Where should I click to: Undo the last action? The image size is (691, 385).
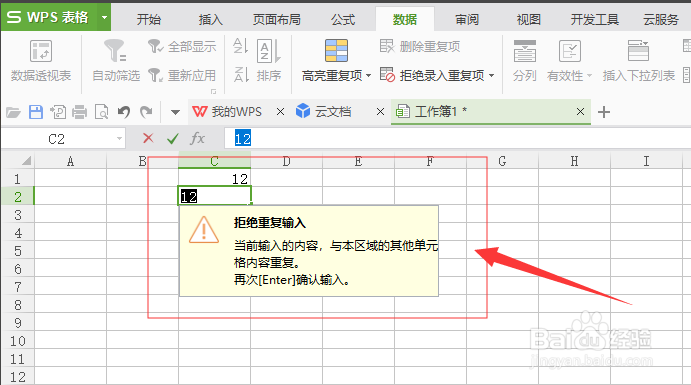[x=124, y=112]
